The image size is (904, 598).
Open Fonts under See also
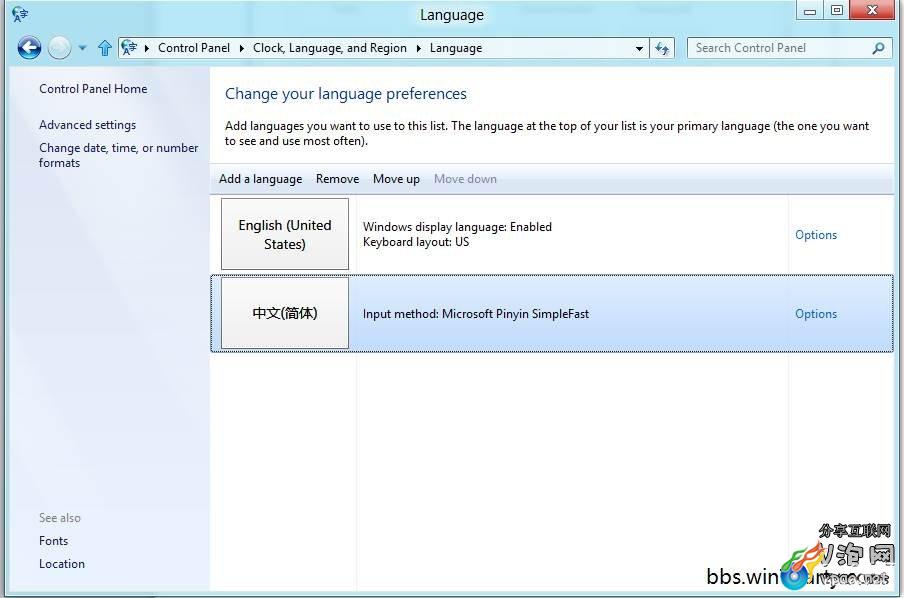54,541
